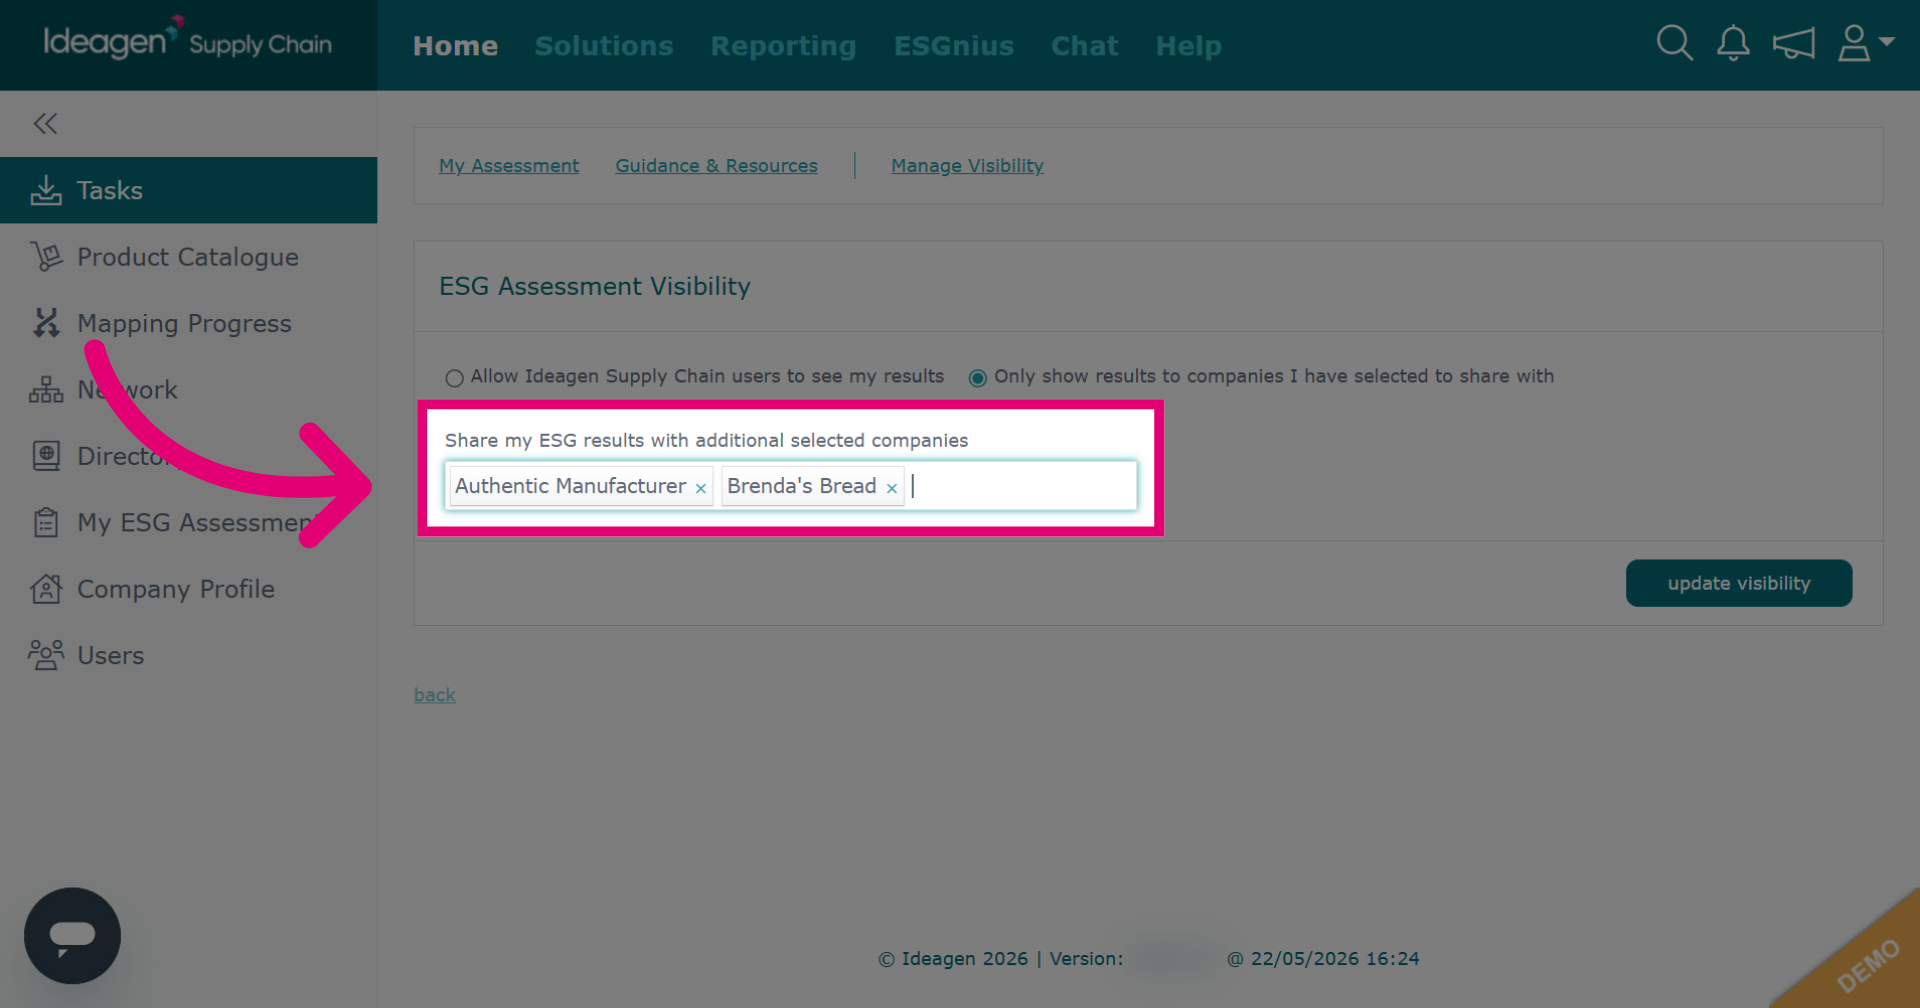Open Manage Visibility link

968,166
